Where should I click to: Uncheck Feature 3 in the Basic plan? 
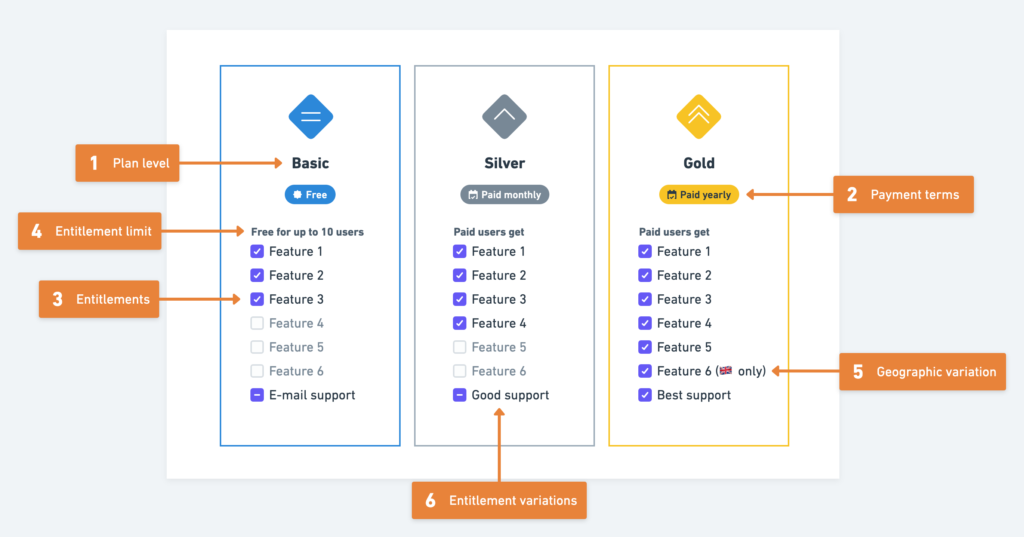257,299
